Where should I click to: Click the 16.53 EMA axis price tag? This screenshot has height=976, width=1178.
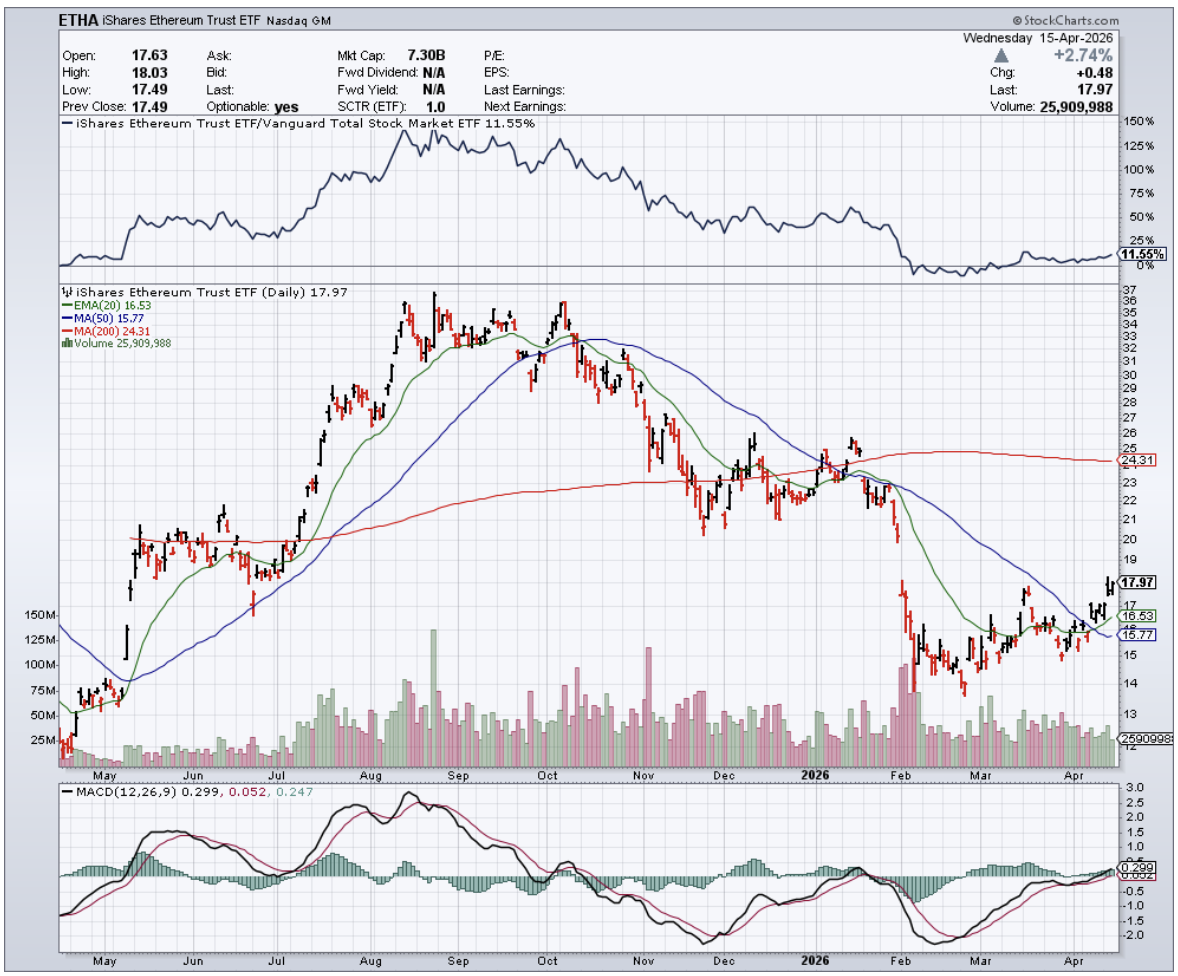pos(1139,617)
